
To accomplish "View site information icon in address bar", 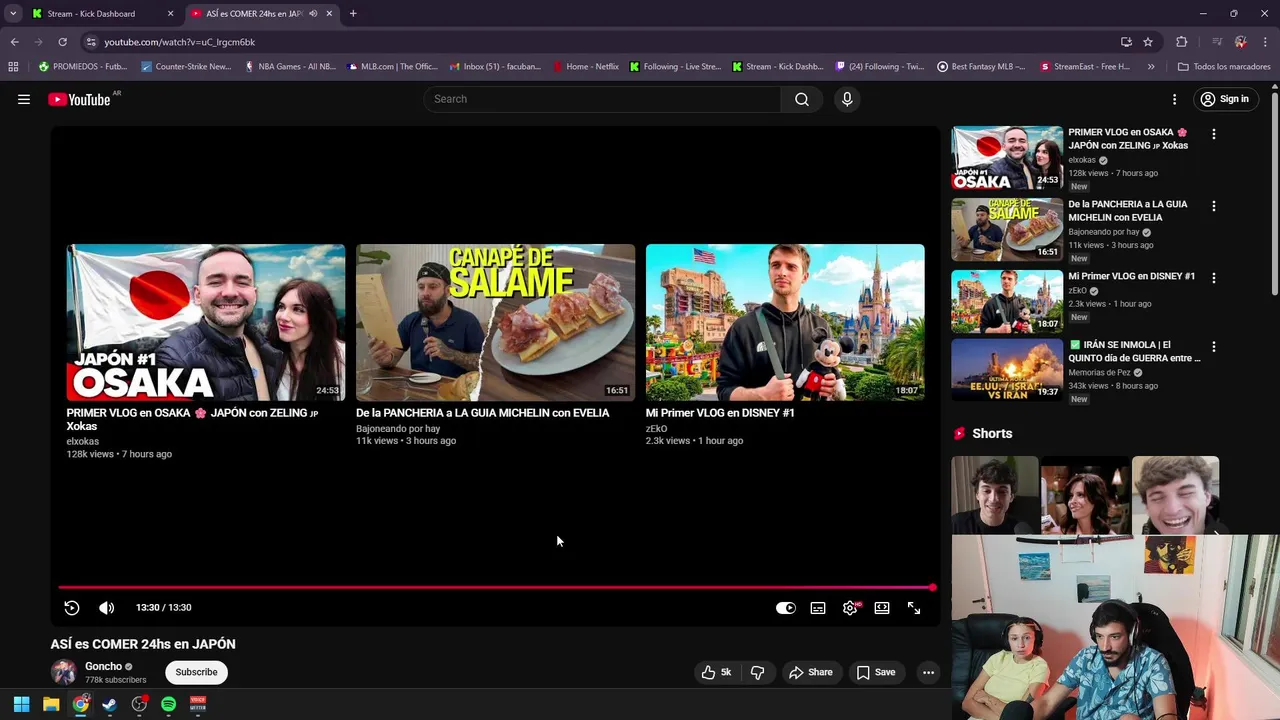I will tap(91, 42).
